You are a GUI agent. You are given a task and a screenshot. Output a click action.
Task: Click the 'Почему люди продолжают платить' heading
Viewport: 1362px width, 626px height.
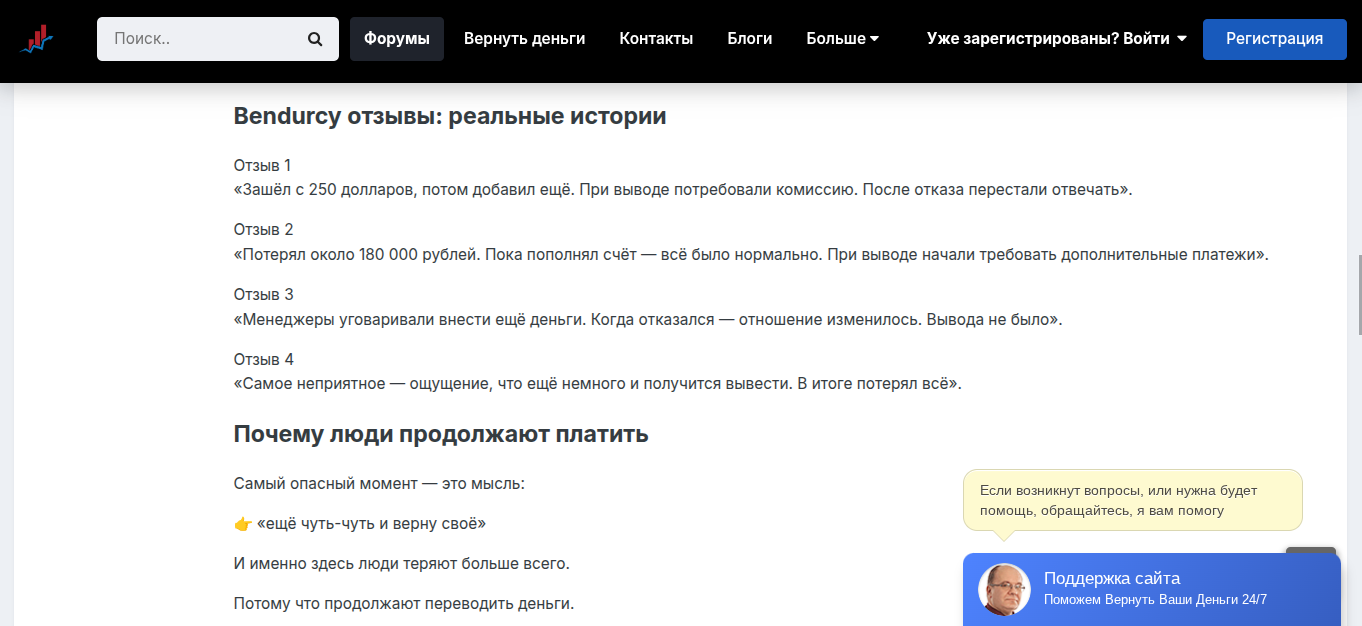point(441,434)
